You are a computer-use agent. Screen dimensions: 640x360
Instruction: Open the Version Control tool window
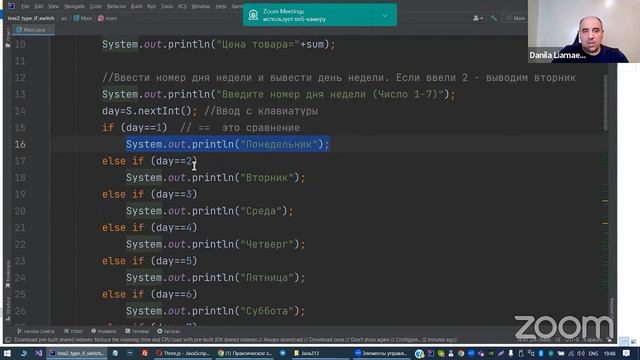[x=36, y=331]
